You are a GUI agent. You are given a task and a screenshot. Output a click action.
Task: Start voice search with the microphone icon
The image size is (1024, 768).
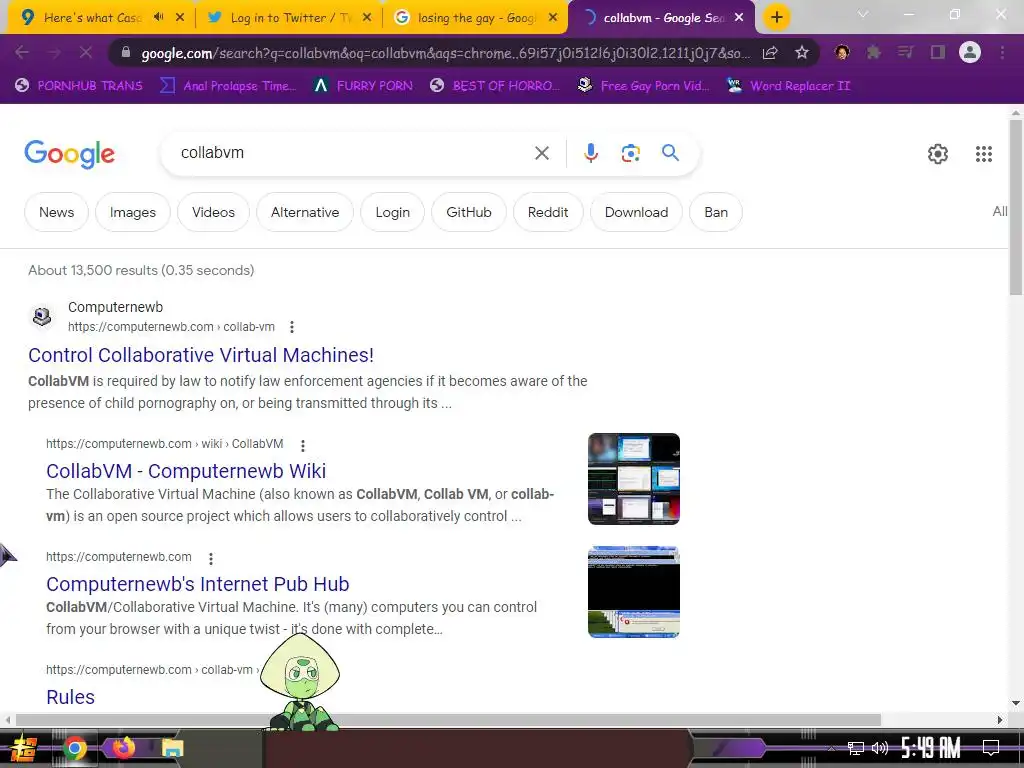click(590, 153)
